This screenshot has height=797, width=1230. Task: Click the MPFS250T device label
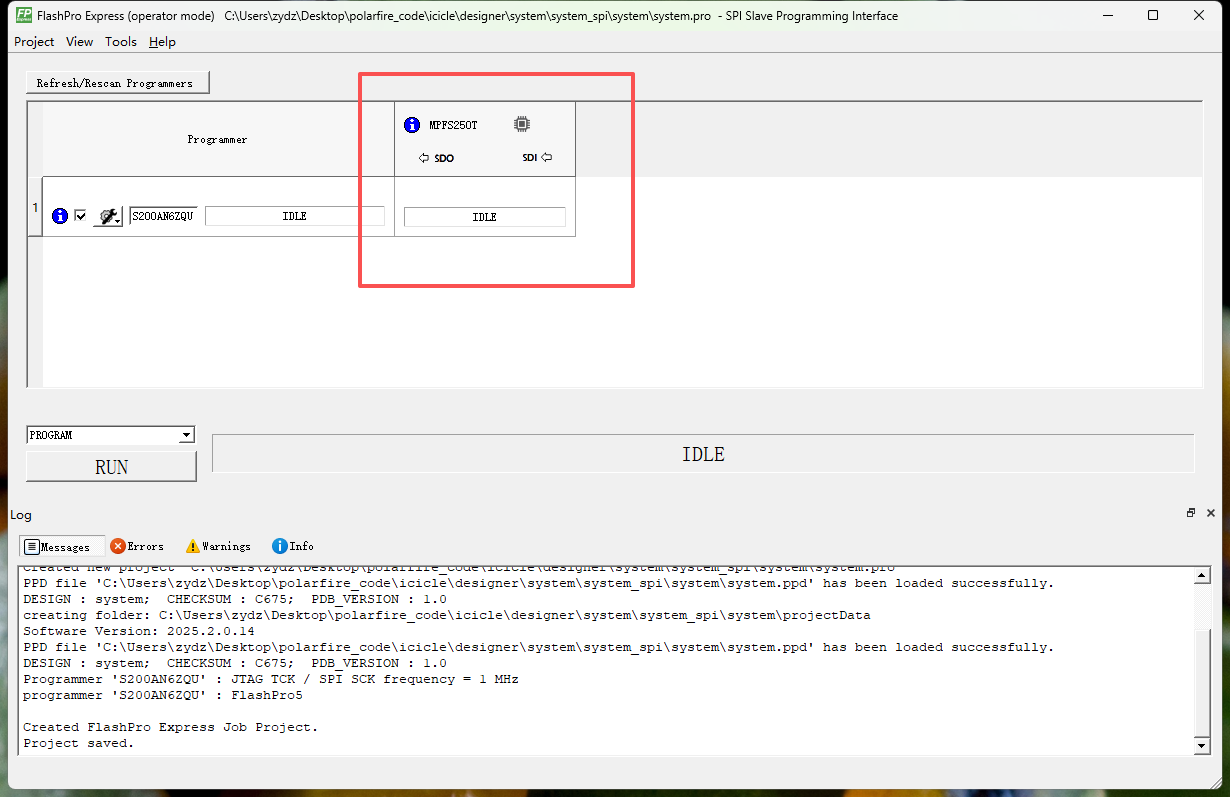click(454, 125)
